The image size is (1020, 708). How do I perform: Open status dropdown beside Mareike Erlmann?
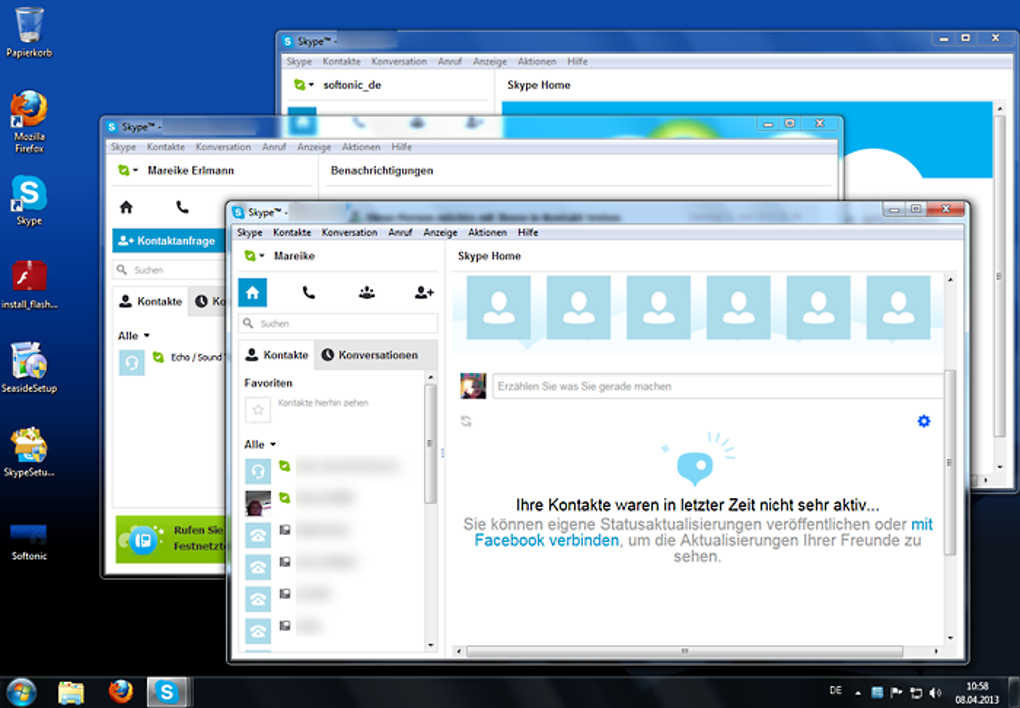click(x=124, y=171)
